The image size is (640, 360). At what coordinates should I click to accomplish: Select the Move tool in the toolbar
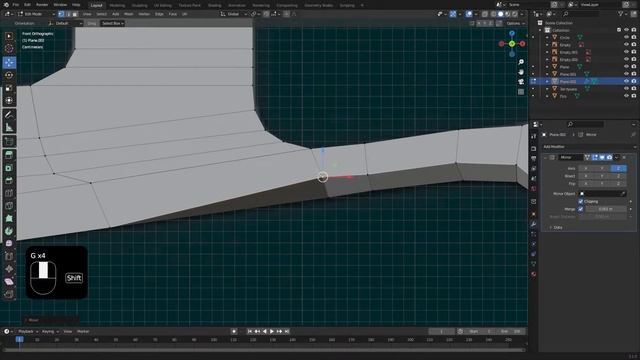(x=9, y=62)
